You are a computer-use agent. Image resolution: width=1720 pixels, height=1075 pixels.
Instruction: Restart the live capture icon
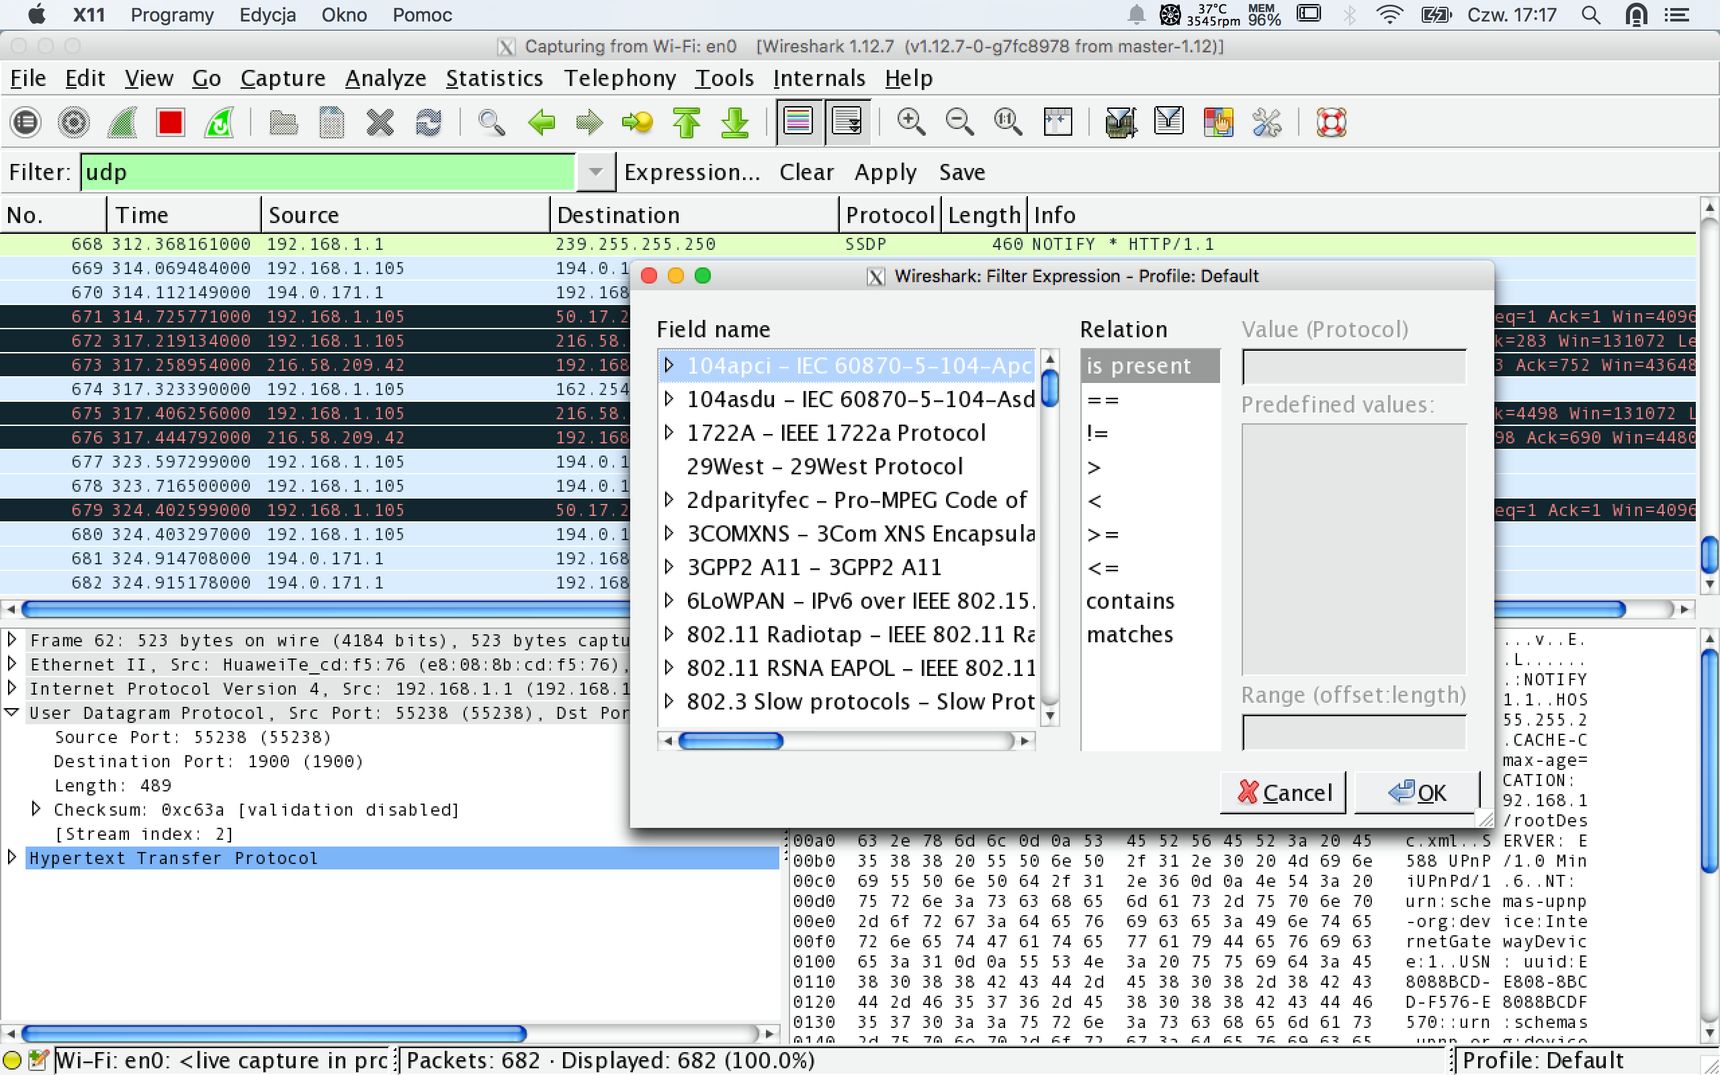219,123
